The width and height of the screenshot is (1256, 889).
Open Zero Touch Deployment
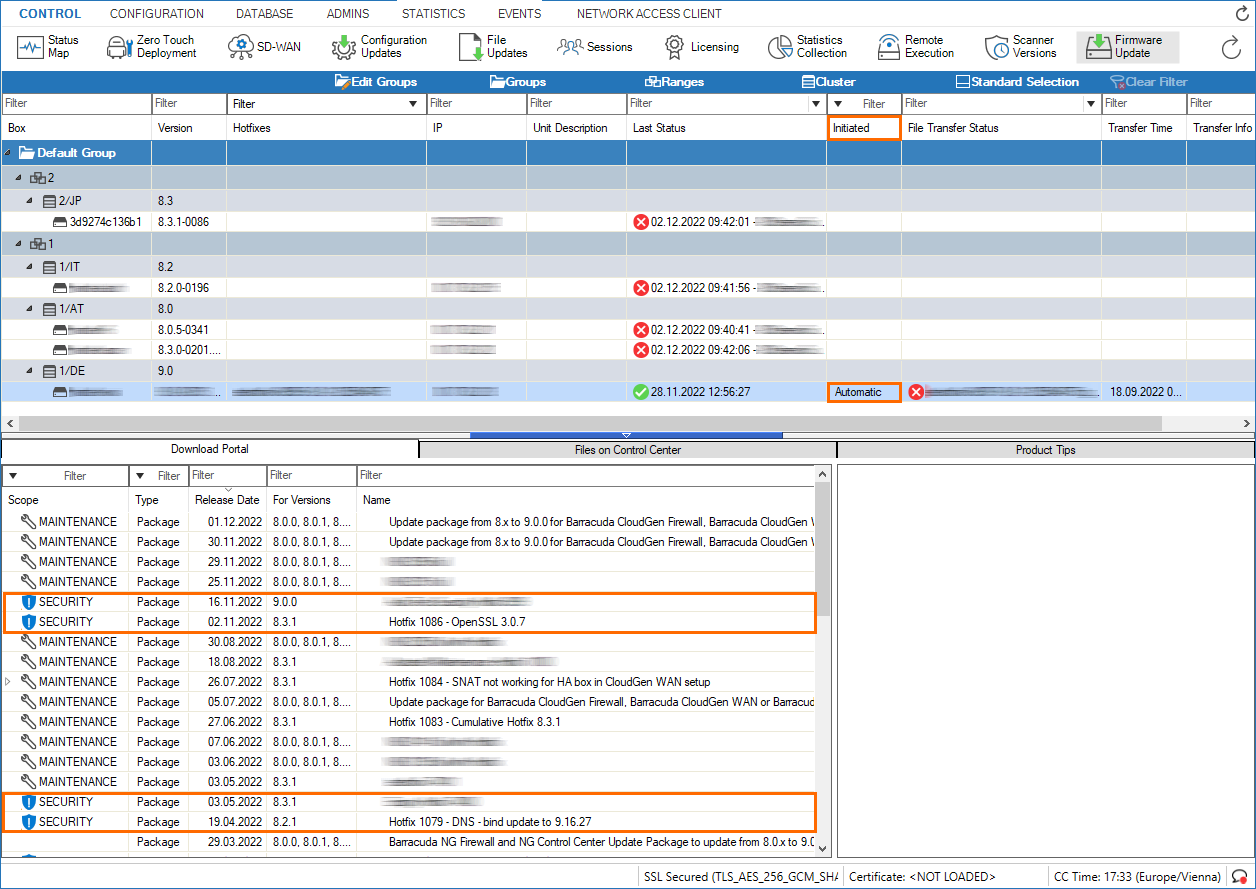pos(153,47)
